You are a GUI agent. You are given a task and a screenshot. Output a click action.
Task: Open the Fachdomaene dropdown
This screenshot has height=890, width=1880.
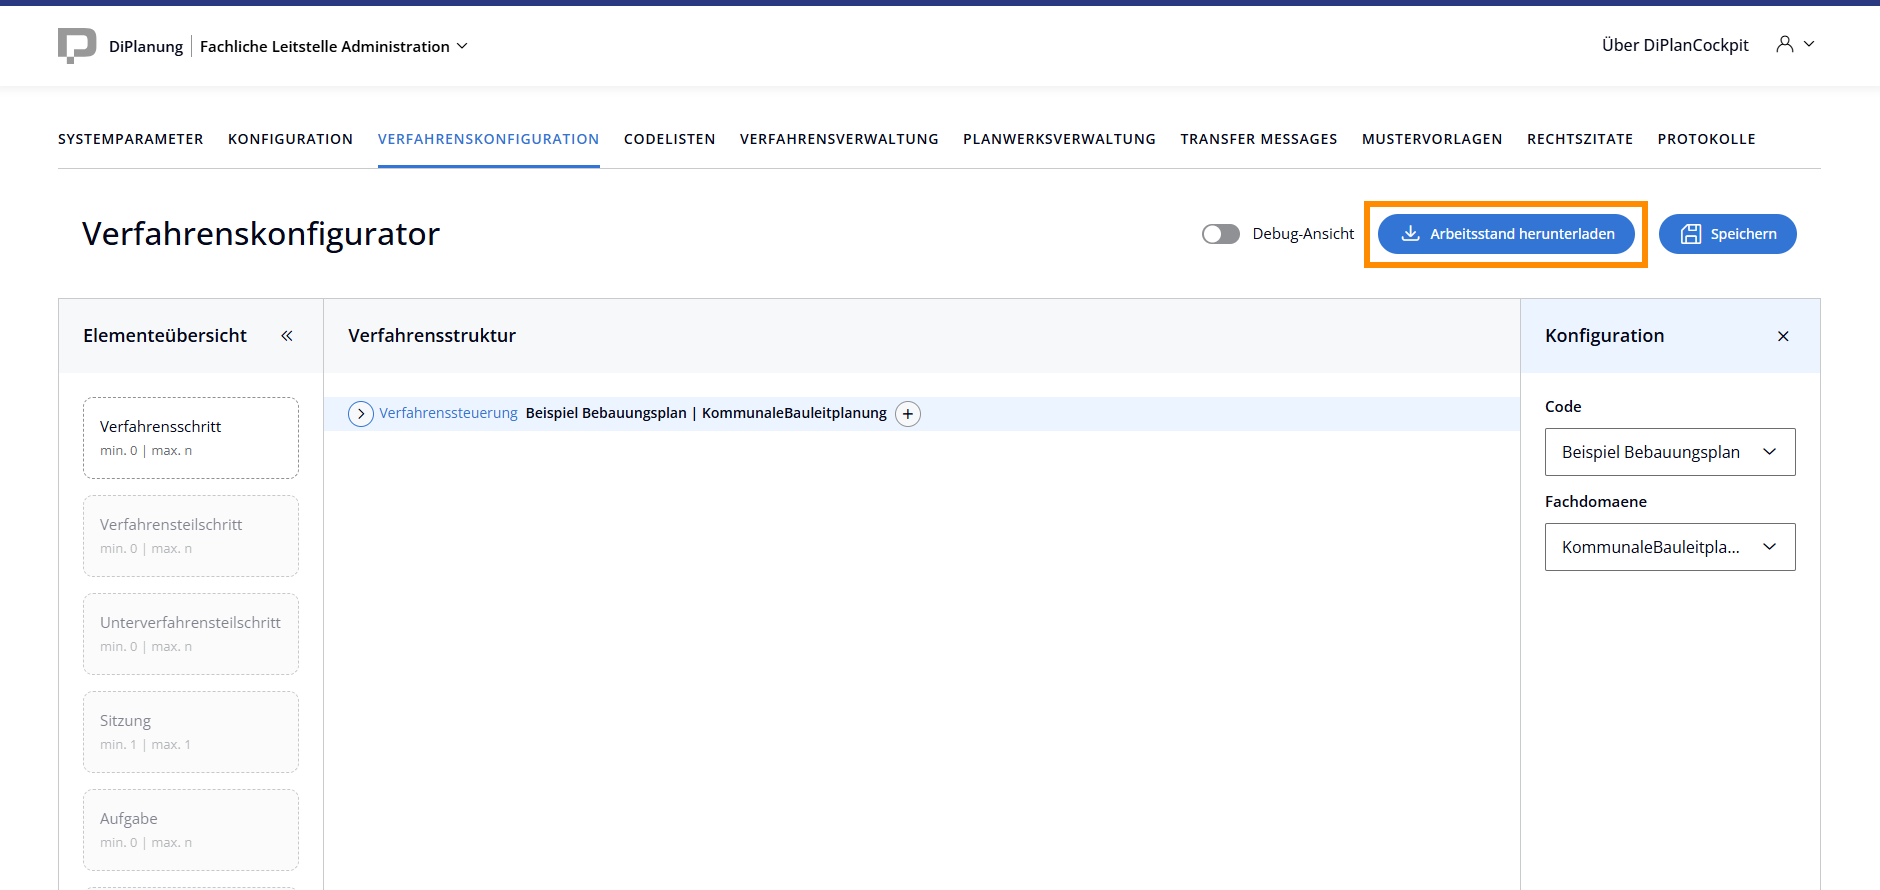click(x=1669, y=547)
